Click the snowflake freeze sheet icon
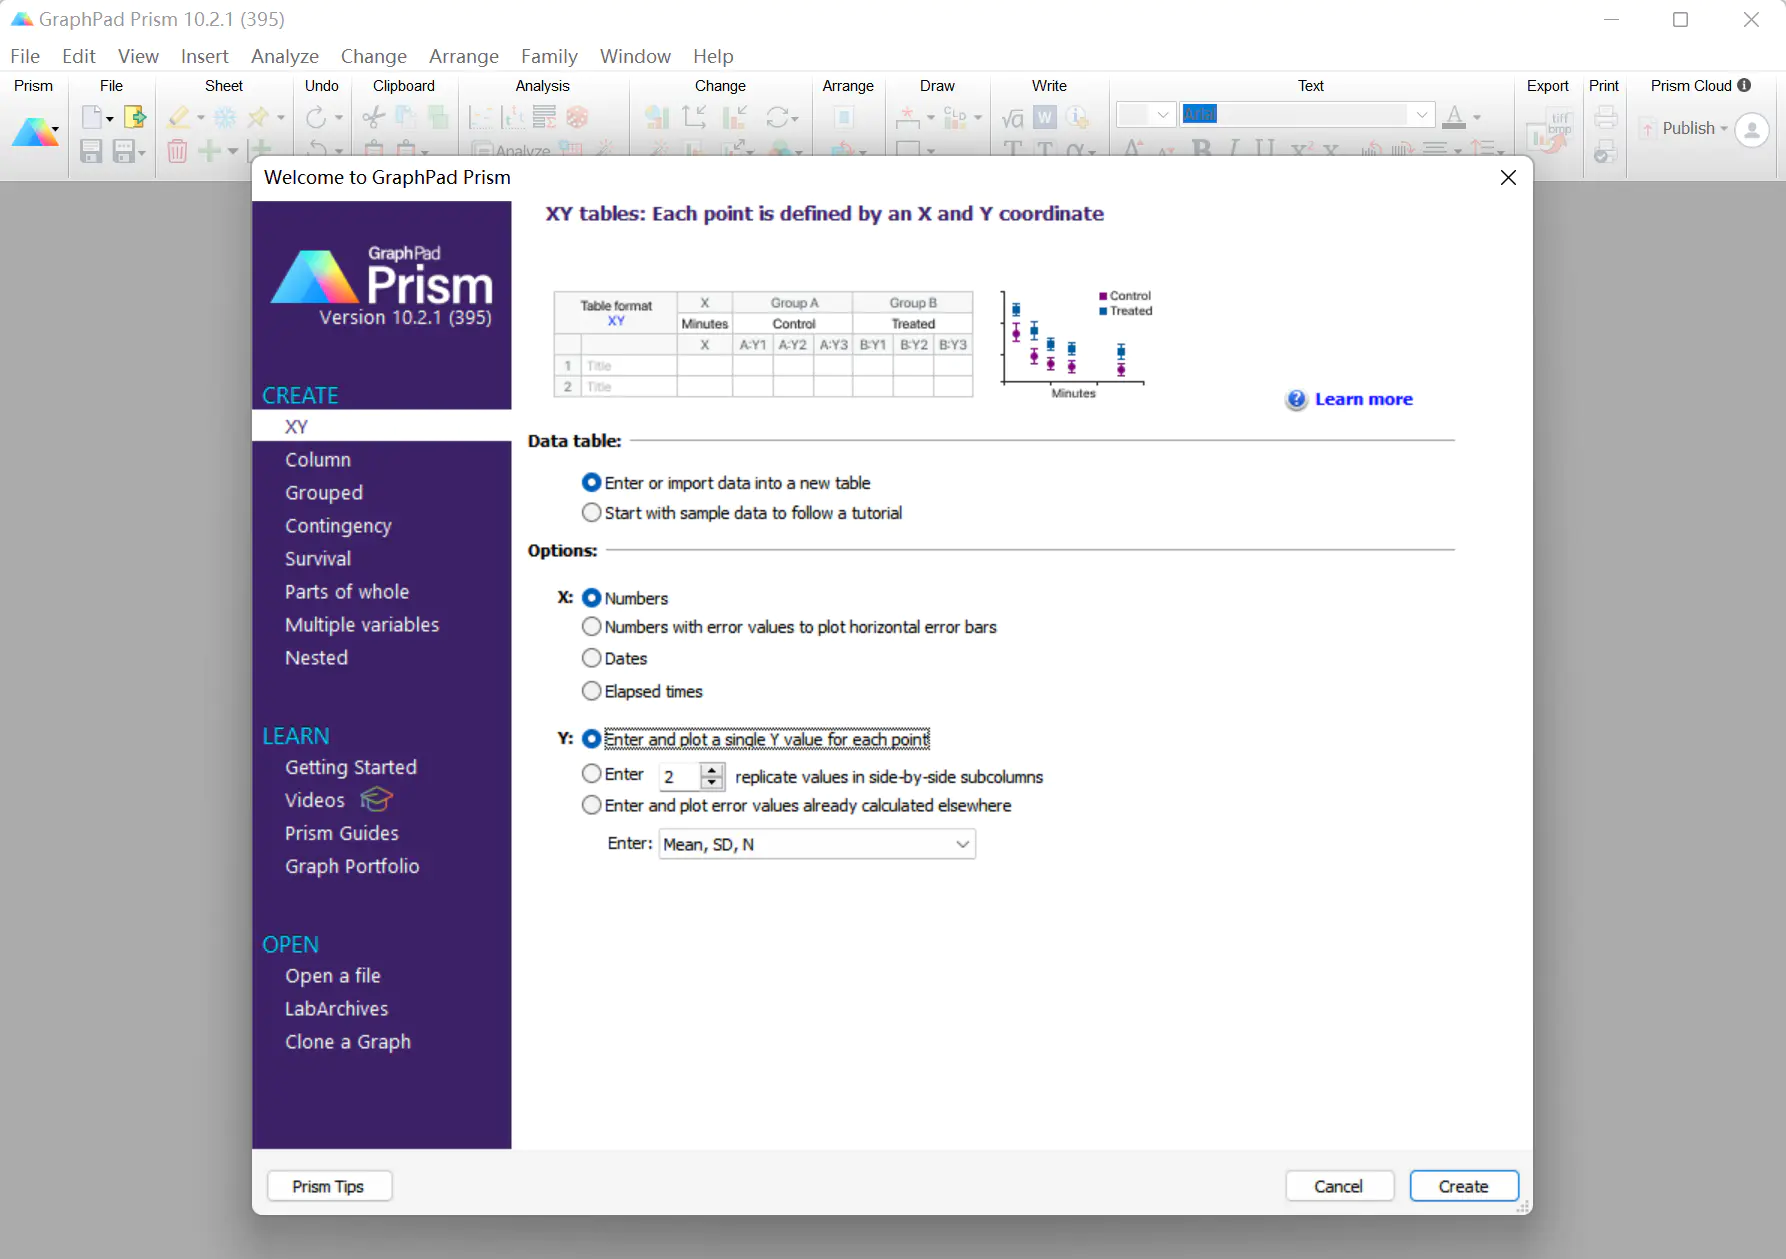1786x1259 pixels. [225, 117]
